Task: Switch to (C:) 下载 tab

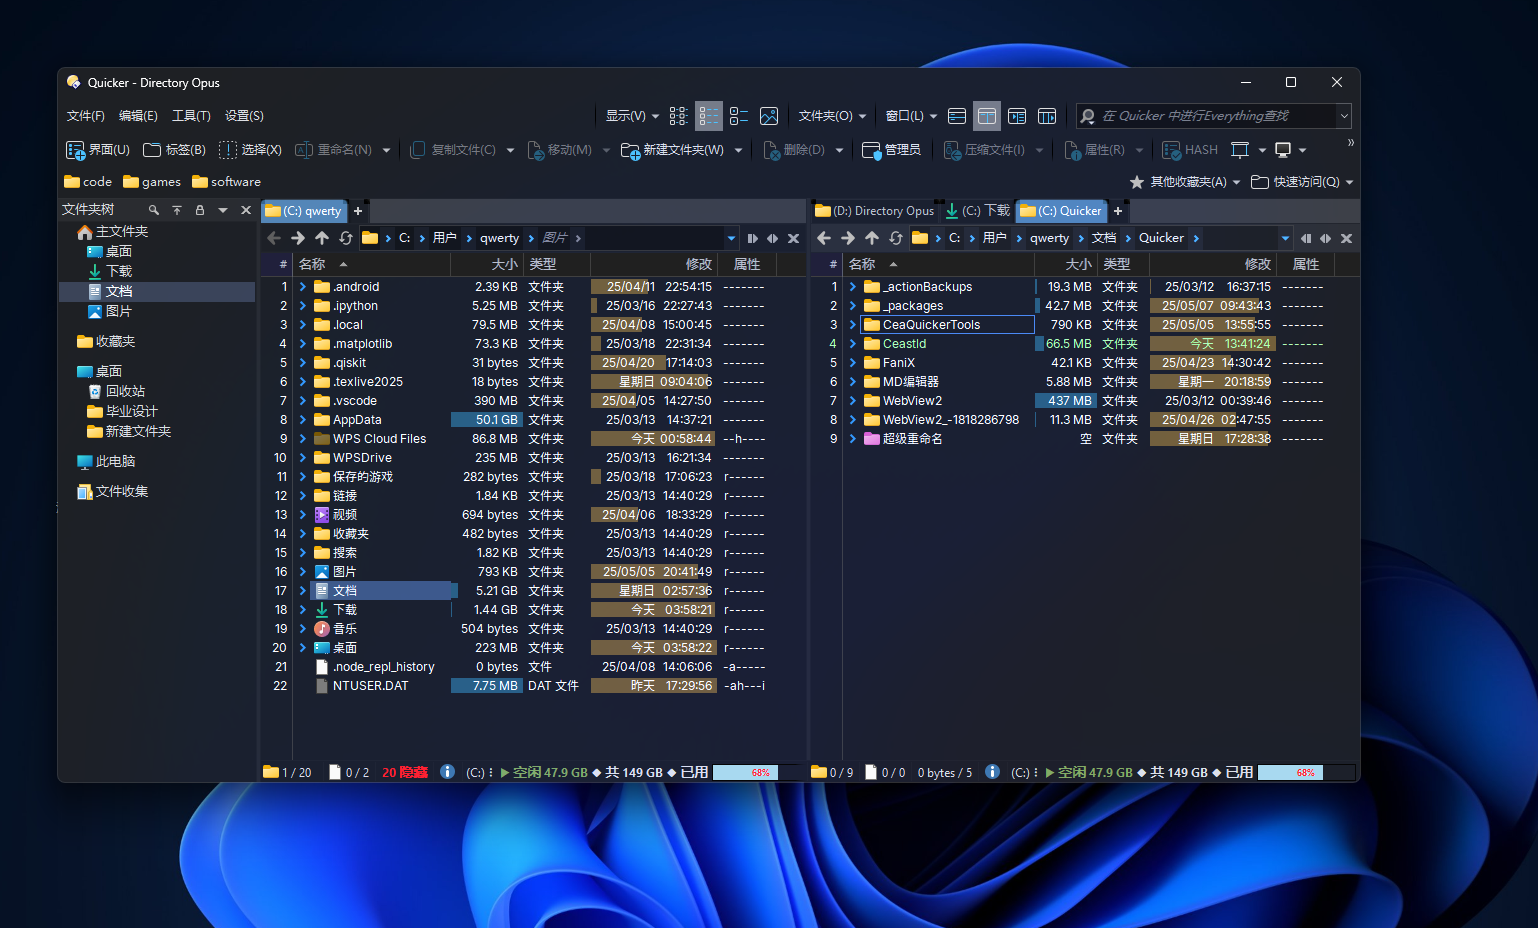Action: [978, 211]
